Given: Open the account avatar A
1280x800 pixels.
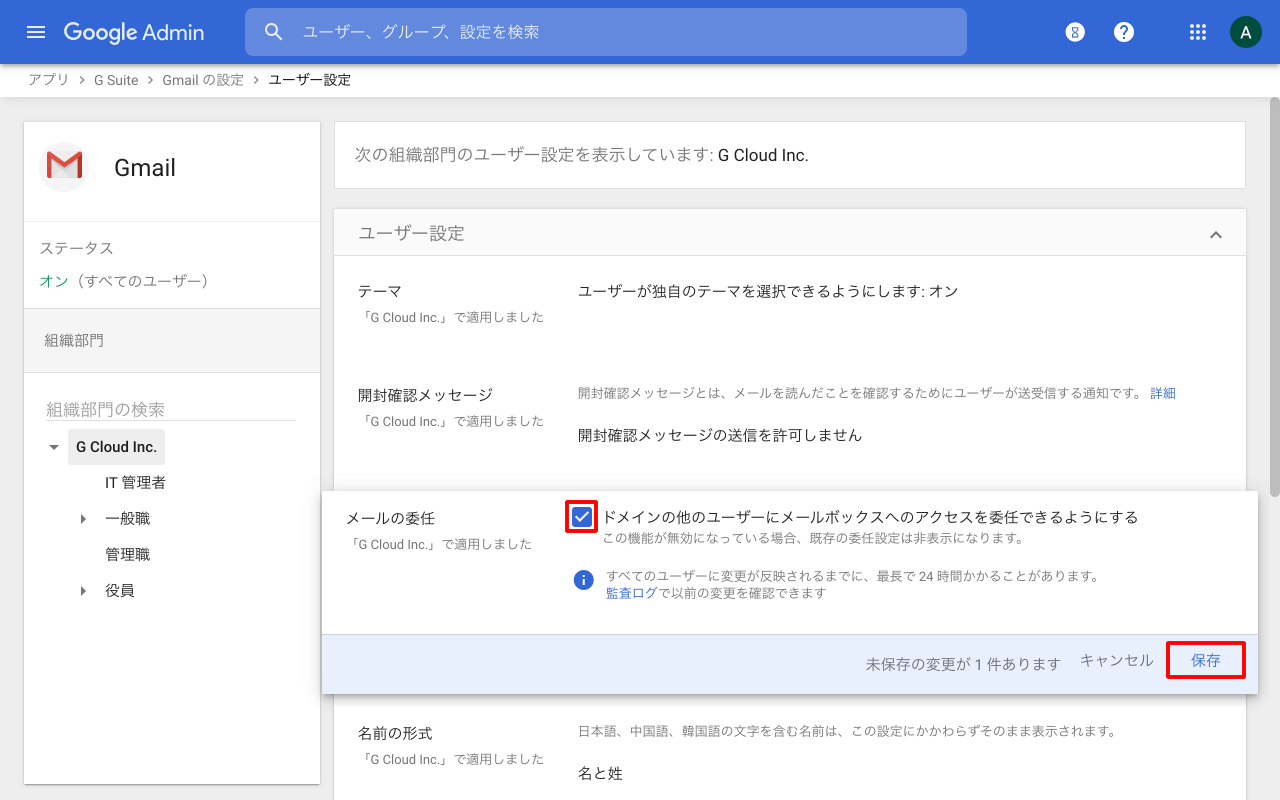Looking at the screenshot, I should coord(1245,32).
